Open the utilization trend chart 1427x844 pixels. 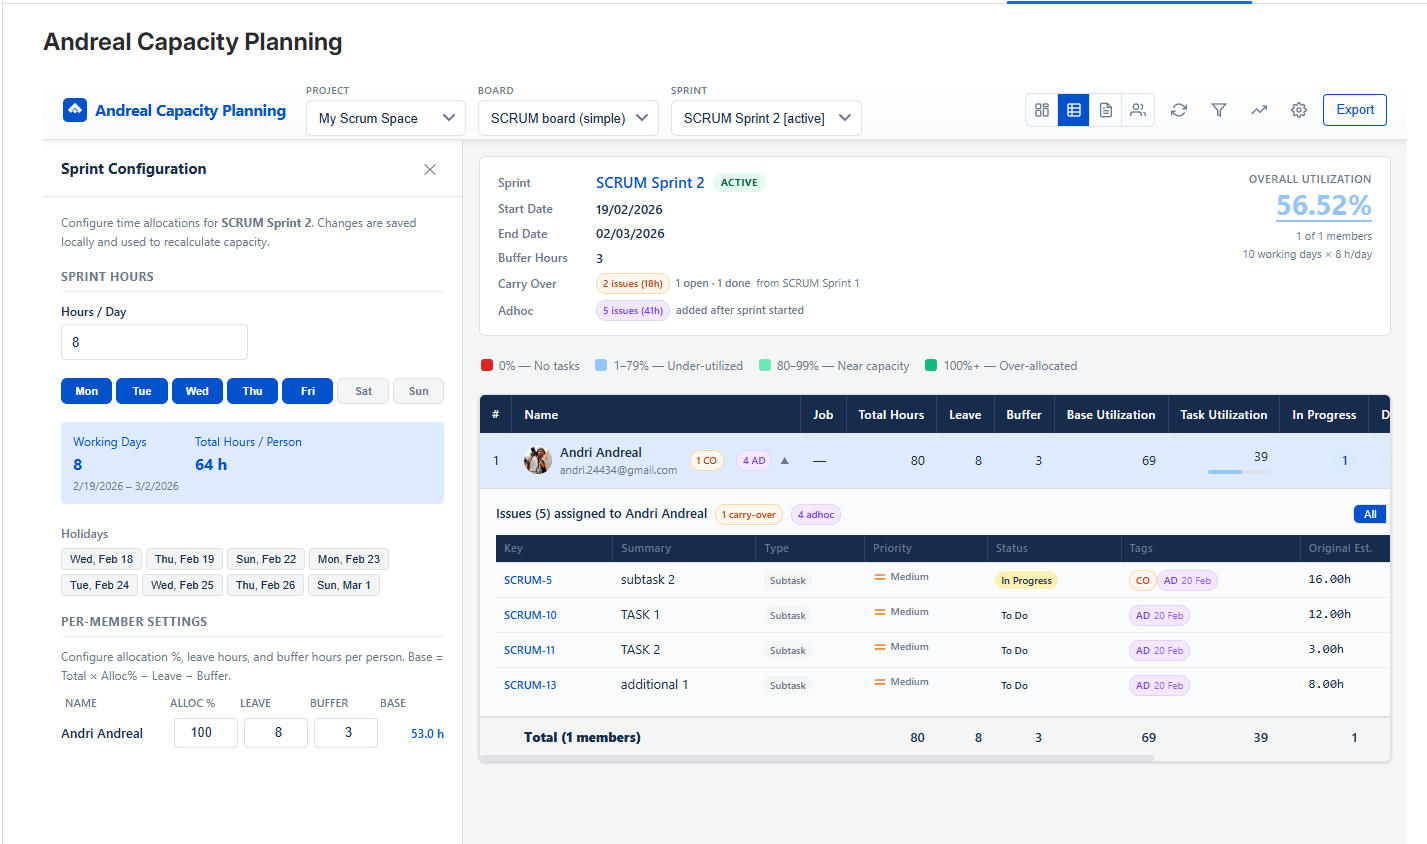click(1258, 109)
